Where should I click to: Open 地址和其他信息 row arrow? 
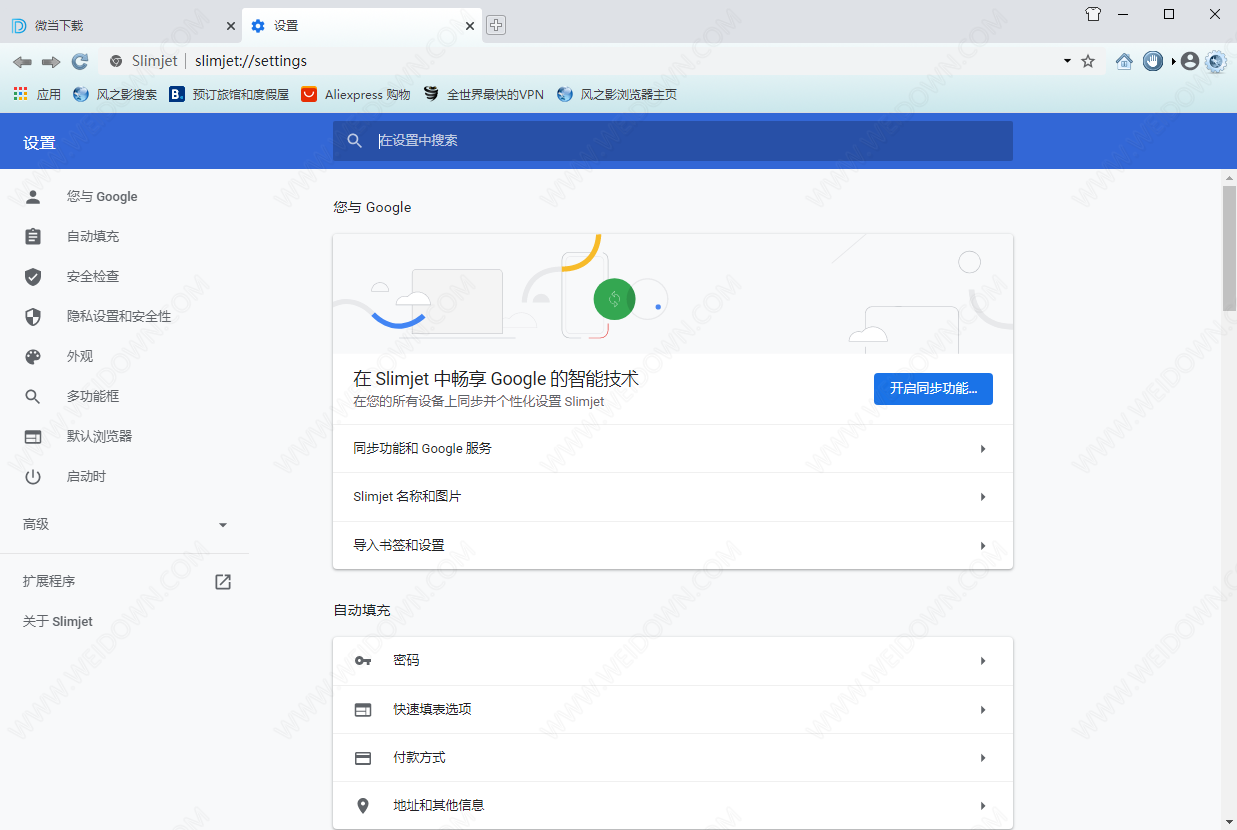[x=983, y=806]
